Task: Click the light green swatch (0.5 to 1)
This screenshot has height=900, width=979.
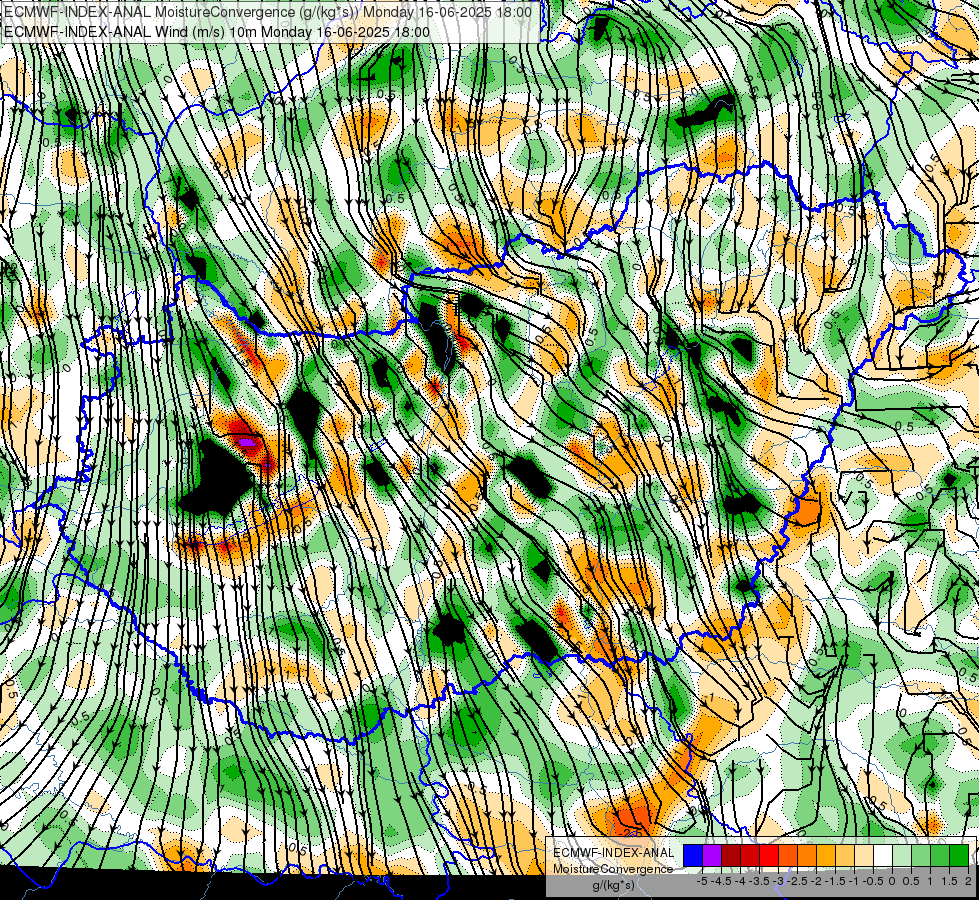Action: [x=921, y=855]
